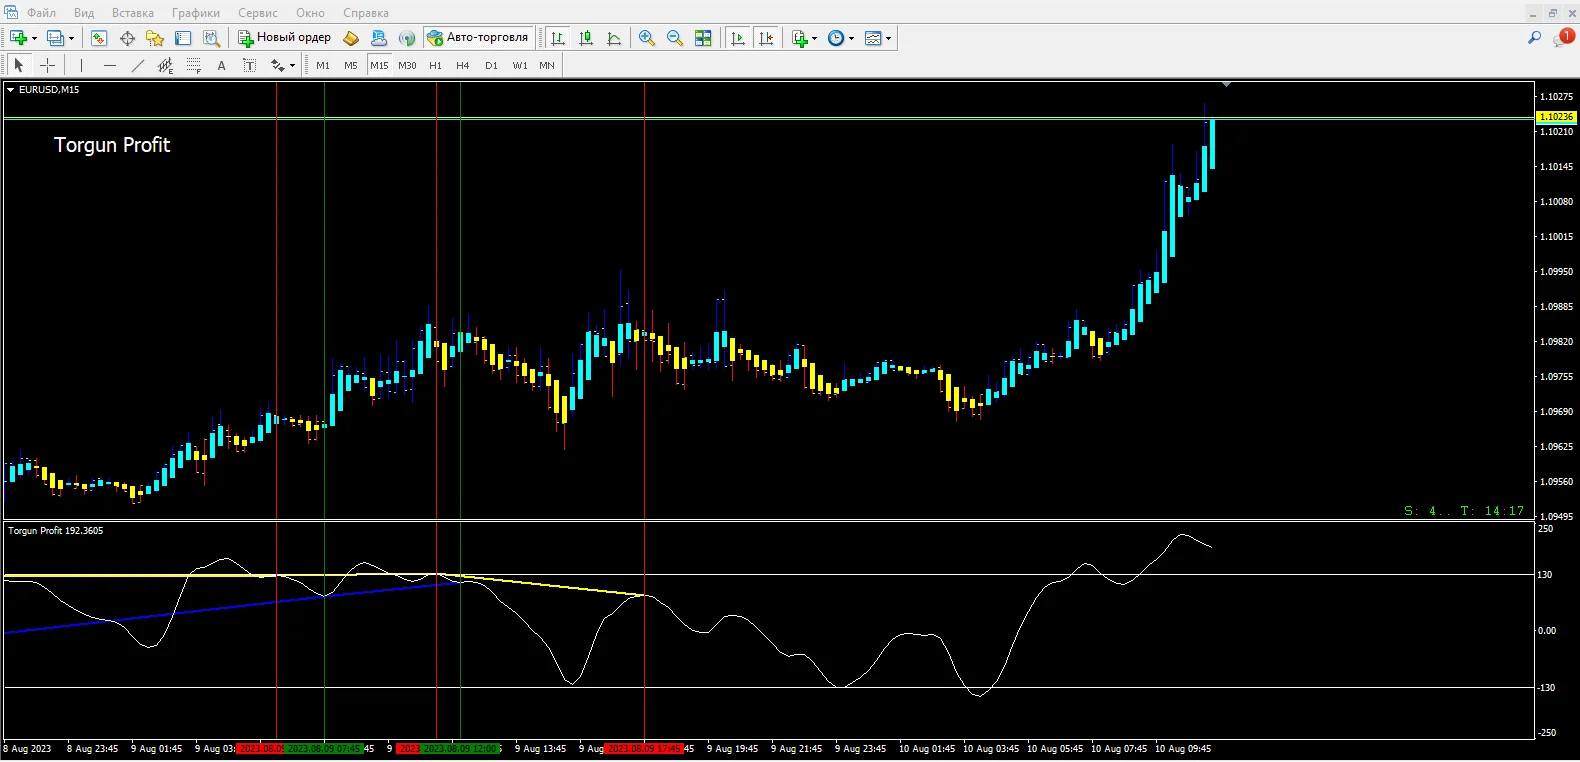This screenshot has width=1580, height=762.
Task: Open the Сервис menu
Action: click(258, 13)
